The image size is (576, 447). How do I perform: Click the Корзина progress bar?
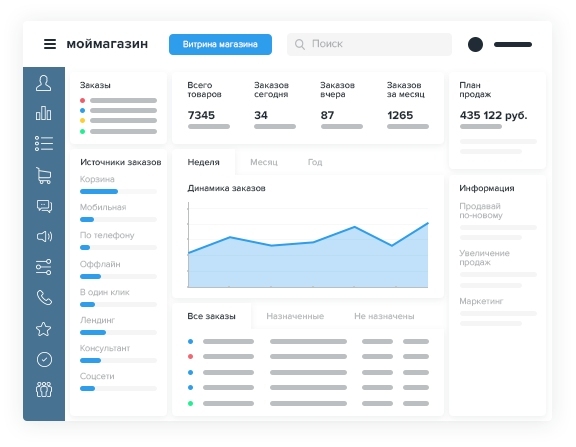118,191
